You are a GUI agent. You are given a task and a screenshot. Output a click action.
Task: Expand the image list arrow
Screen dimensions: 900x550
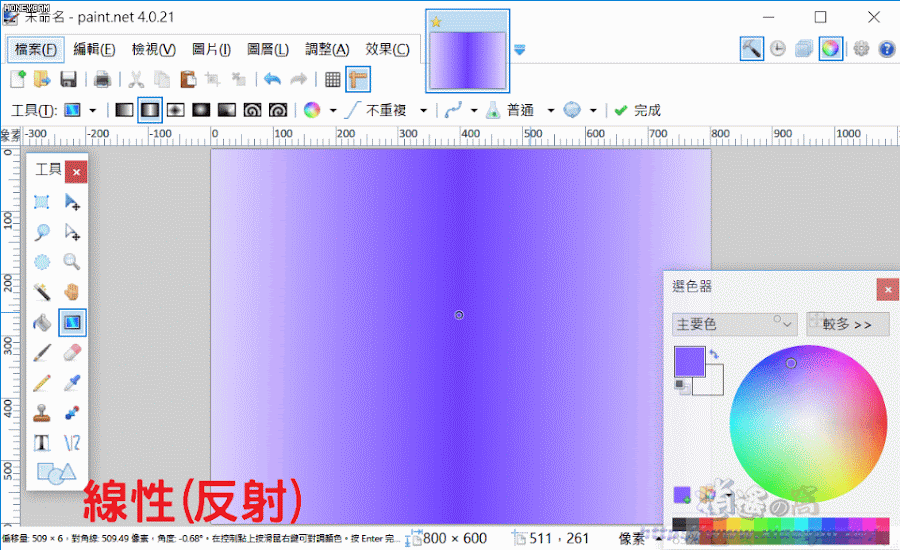click(x=519, y=50)
